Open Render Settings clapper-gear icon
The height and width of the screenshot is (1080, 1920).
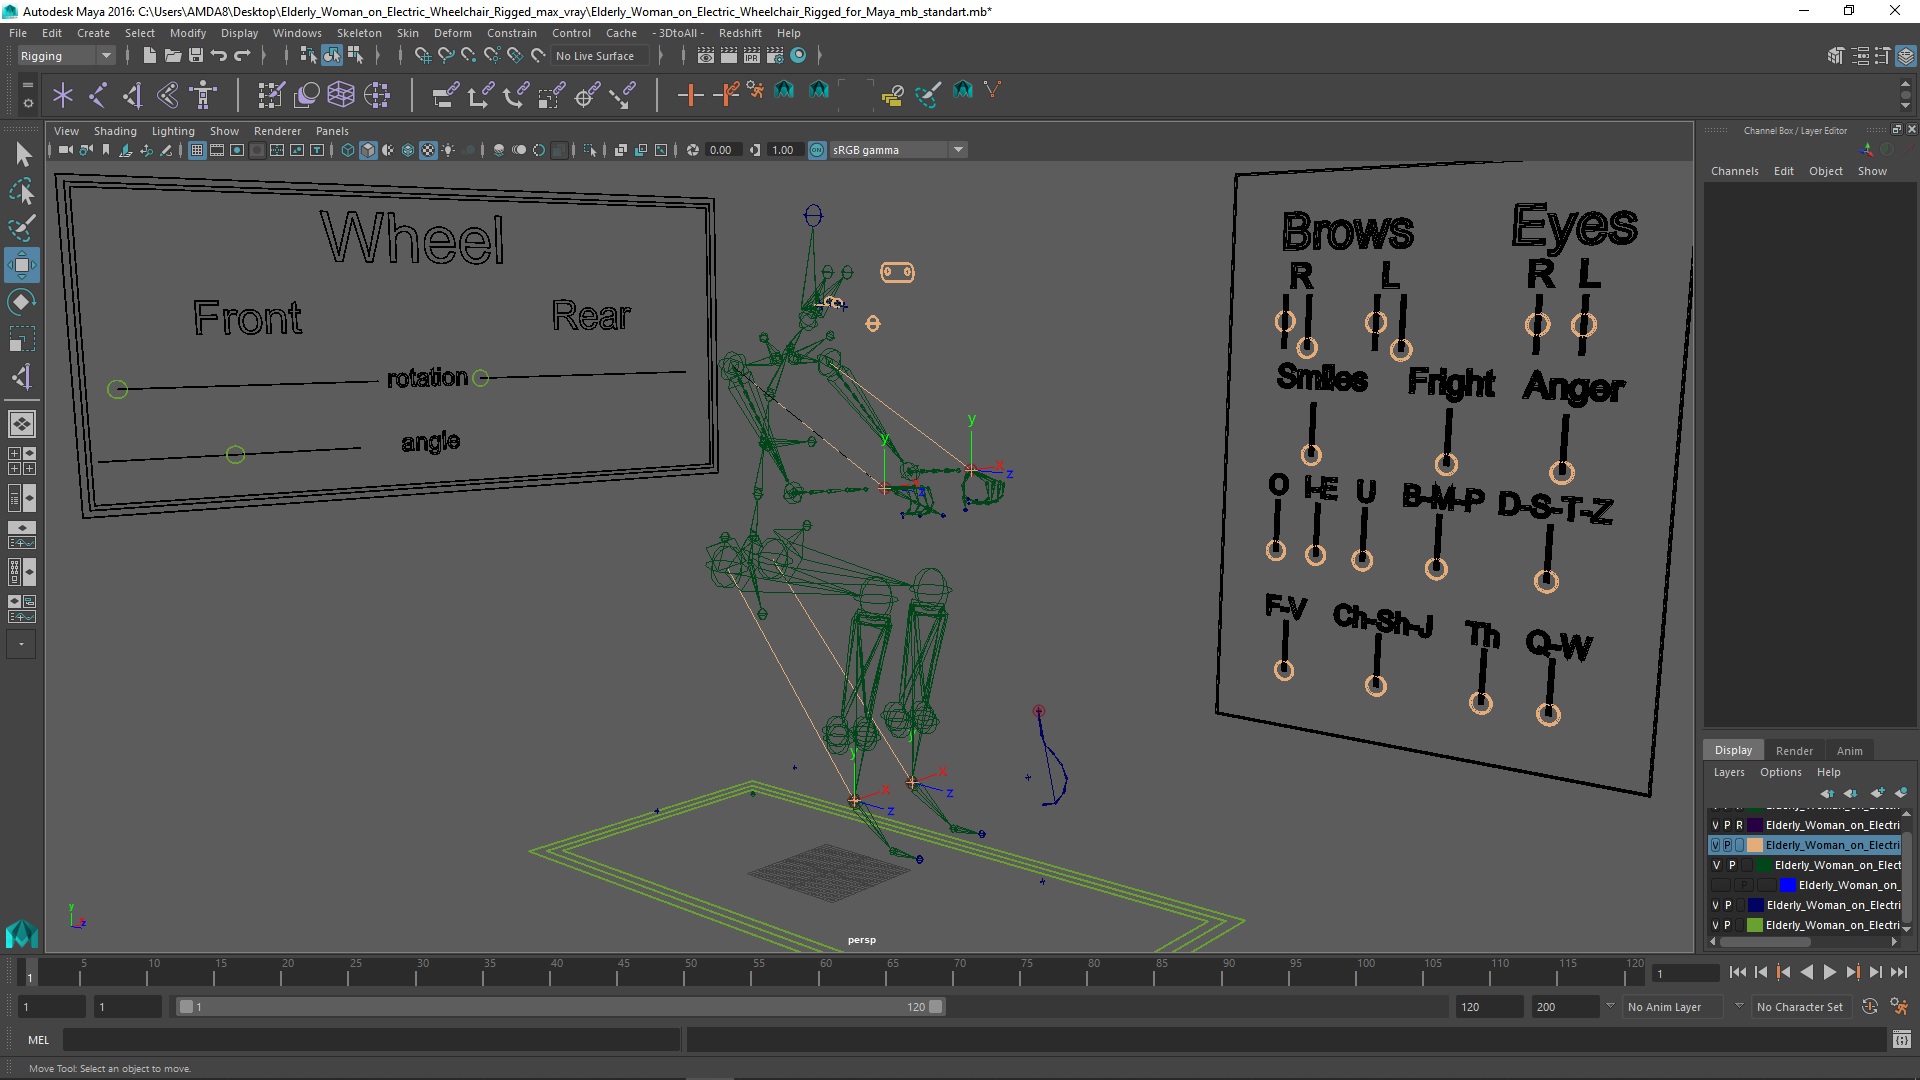[775, 56]
